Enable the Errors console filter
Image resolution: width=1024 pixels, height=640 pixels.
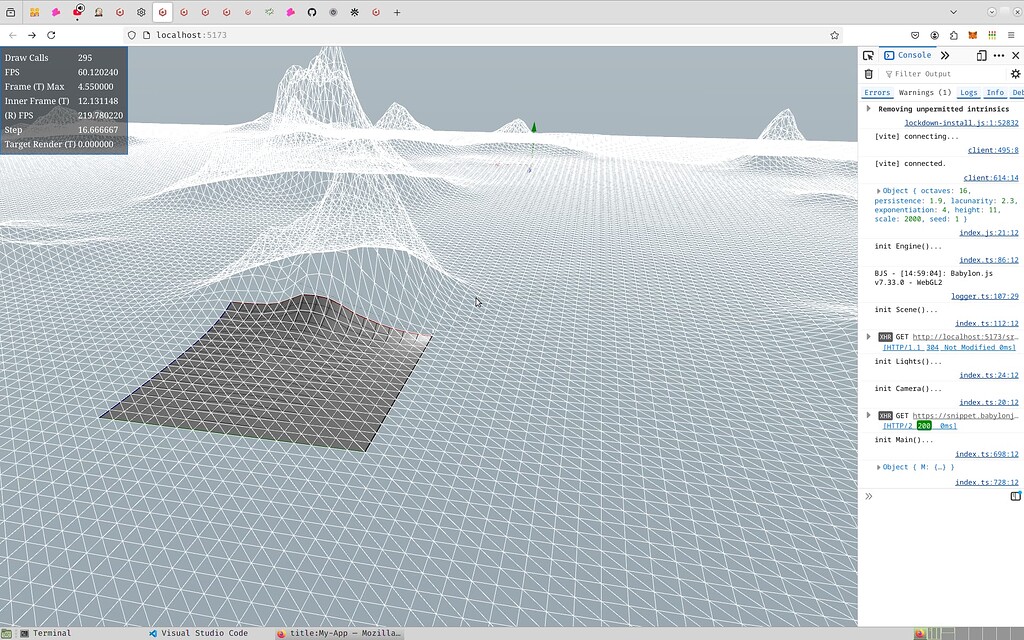pos(877,92)
